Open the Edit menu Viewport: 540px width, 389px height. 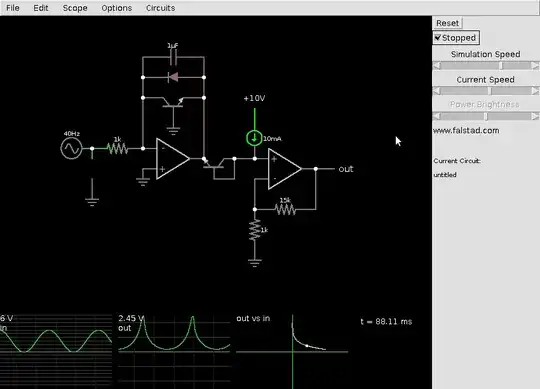[x=41, y=8]
